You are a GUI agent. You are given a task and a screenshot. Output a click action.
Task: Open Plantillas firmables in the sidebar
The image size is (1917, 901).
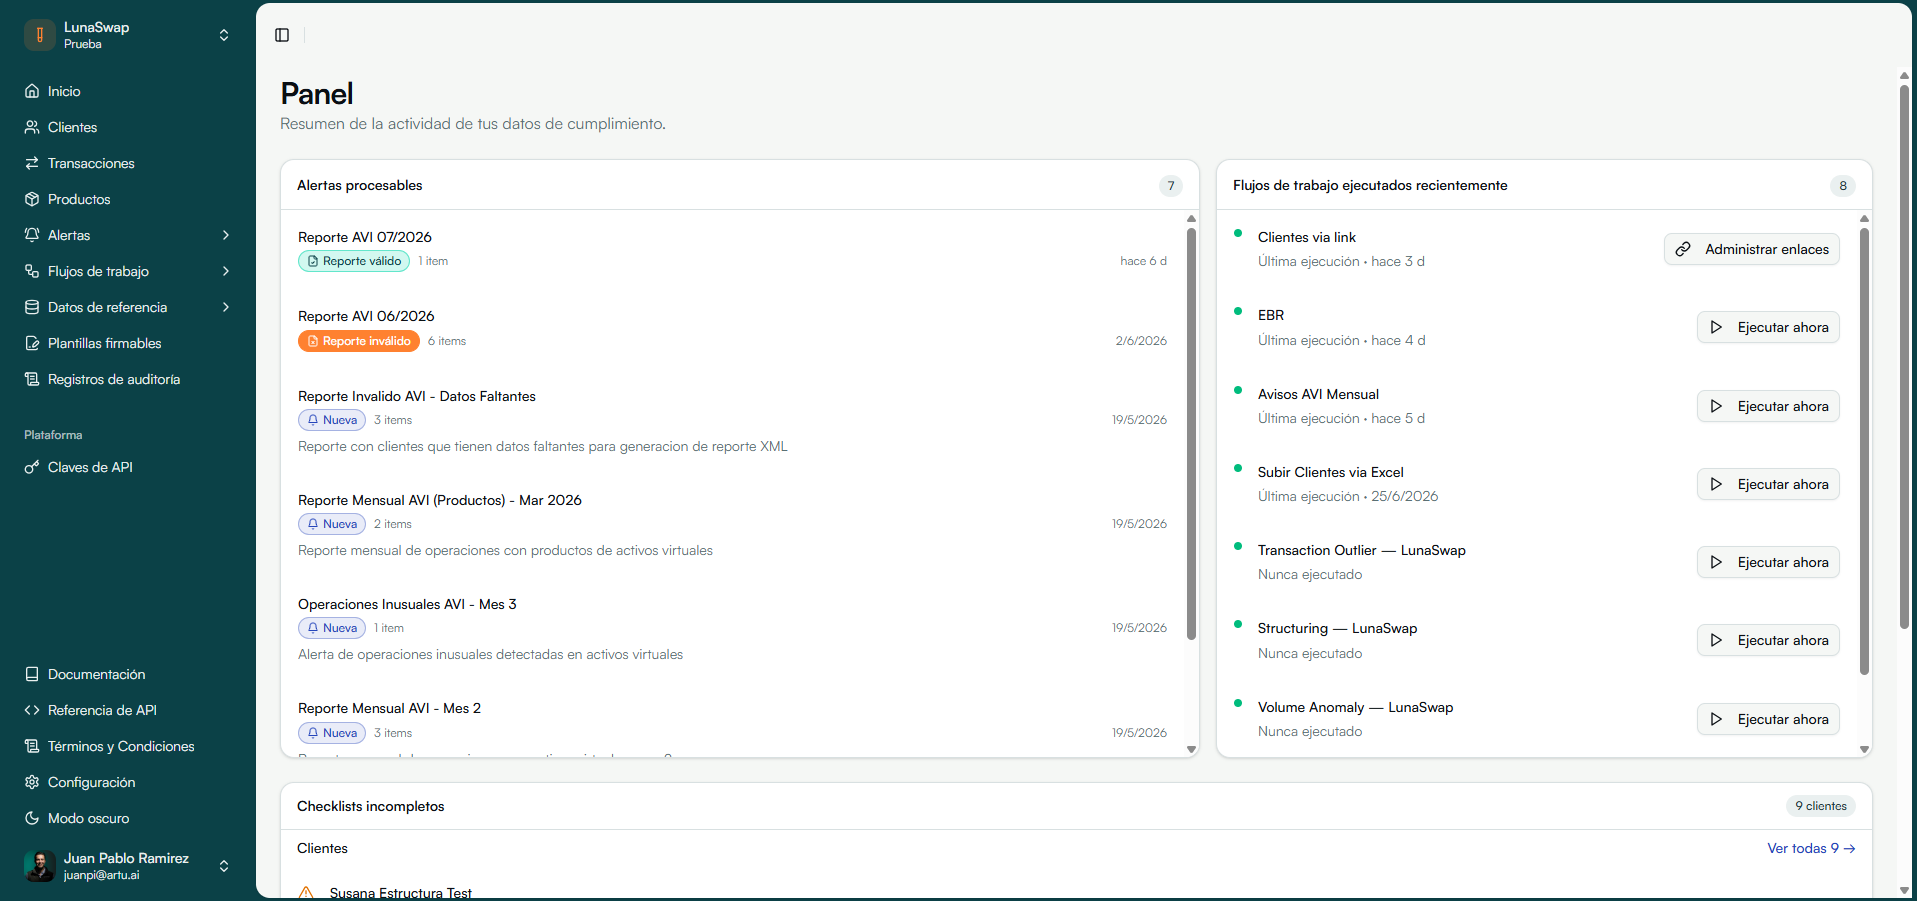(128, 343)
